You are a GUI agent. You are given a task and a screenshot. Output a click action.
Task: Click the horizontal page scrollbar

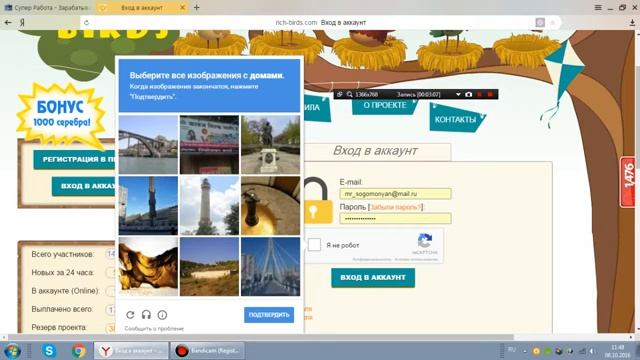(x=261, y=338)
